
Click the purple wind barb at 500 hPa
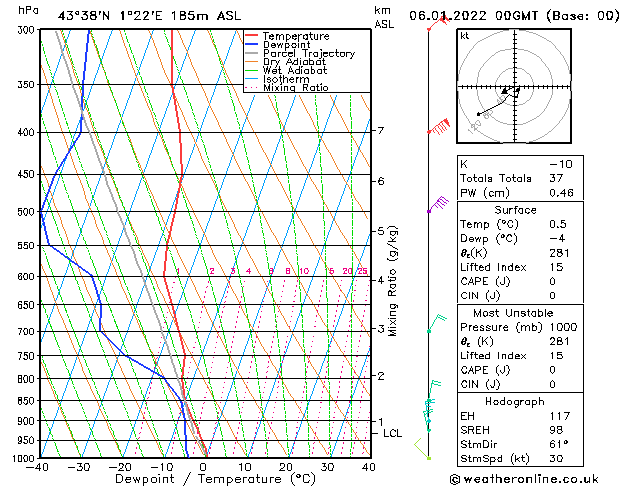click(x=437, y=206)
